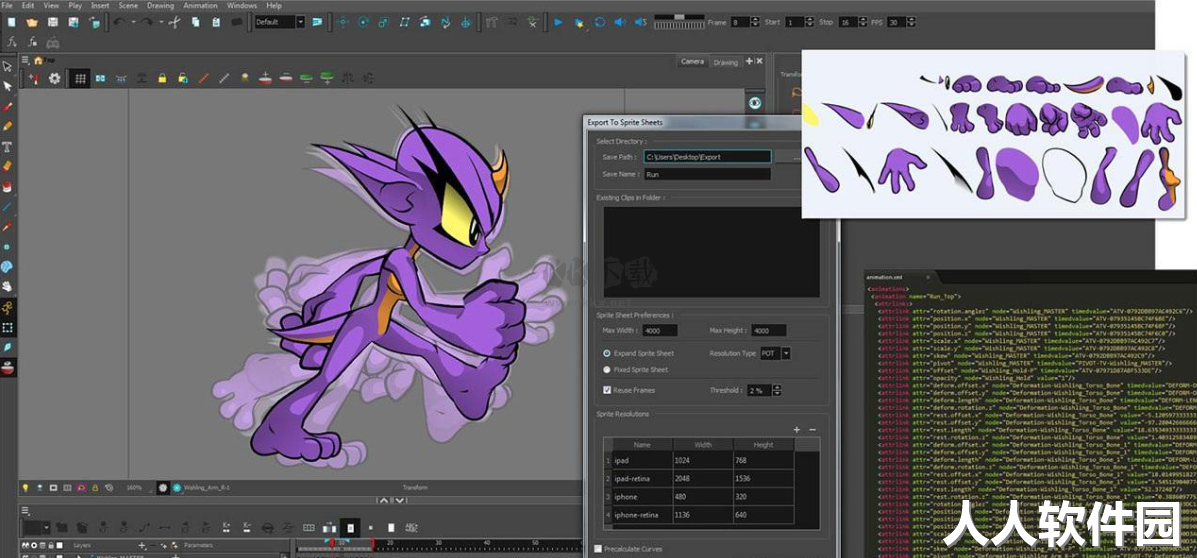The image size is (1197, 558).
Task: Toggle the Precalculate Curves checkbox
Action: (x=598, y=549)
